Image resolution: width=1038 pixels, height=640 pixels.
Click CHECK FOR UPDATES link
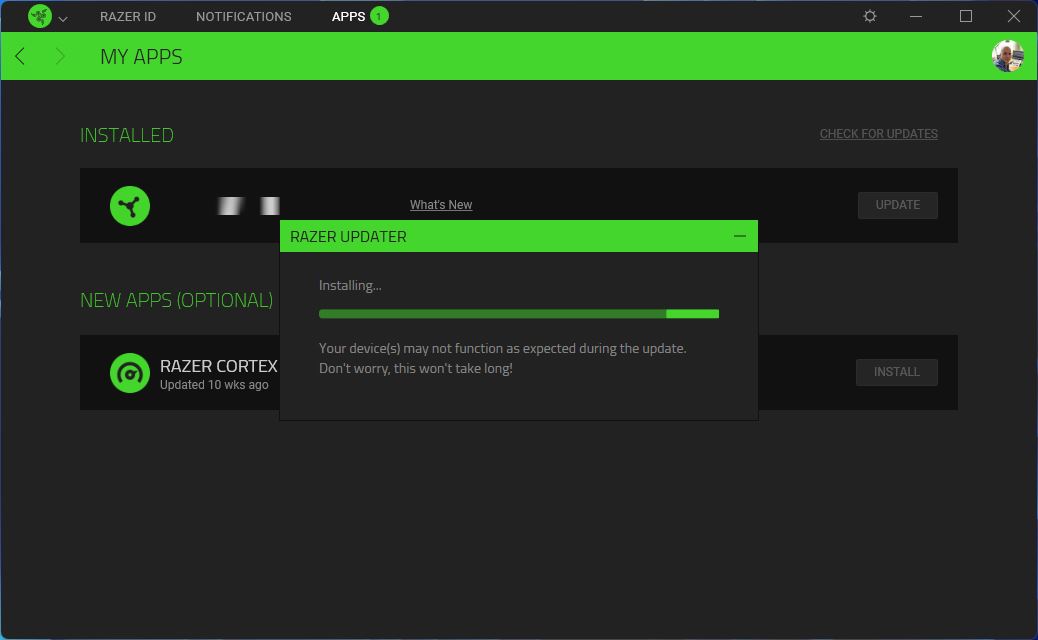878,134
